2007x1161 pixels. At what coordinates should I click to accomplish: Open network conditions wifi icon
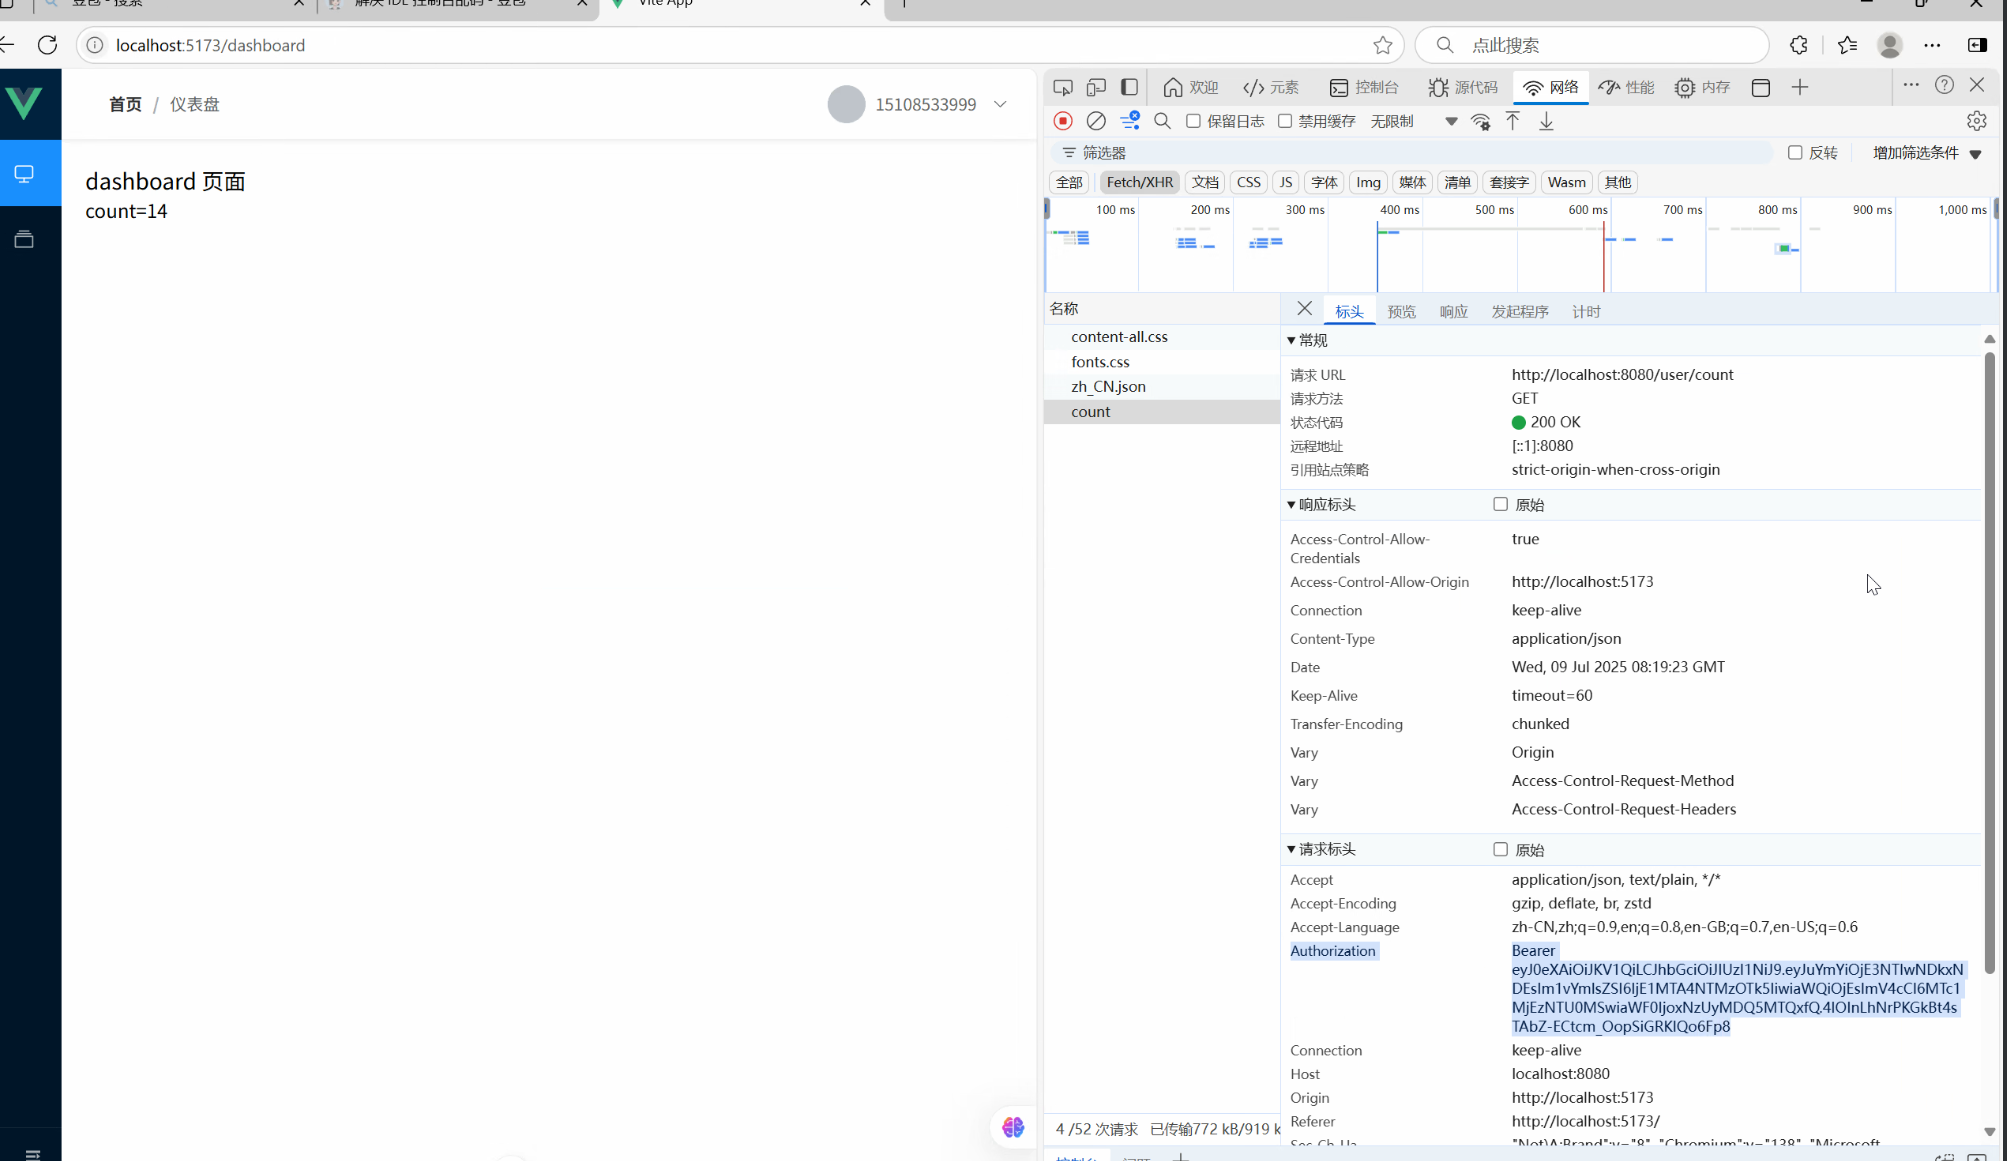pyautogui.click(x=1481, y=122)
